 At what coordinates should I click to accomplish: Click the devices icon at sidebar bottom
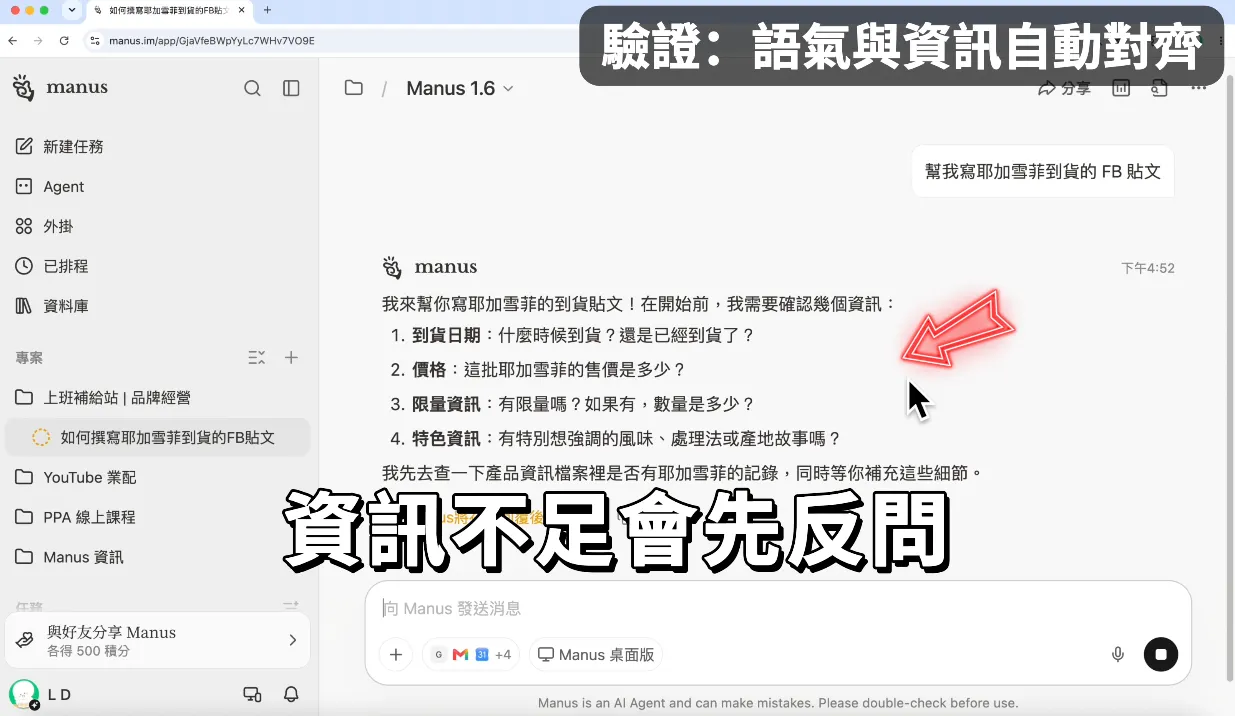click(253, 694)
